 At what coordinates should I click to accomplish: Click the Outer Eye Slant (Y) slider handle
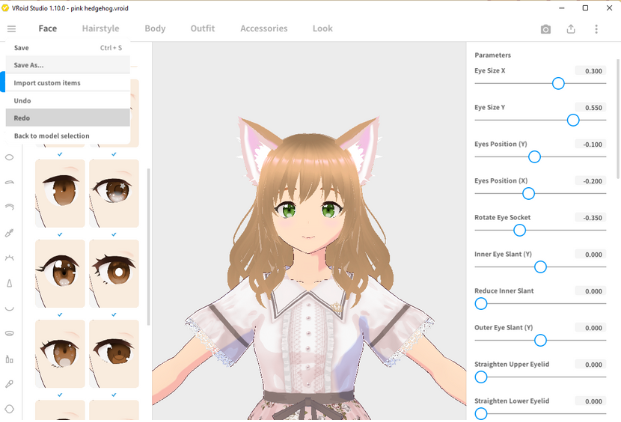click(x=540, y=340)
